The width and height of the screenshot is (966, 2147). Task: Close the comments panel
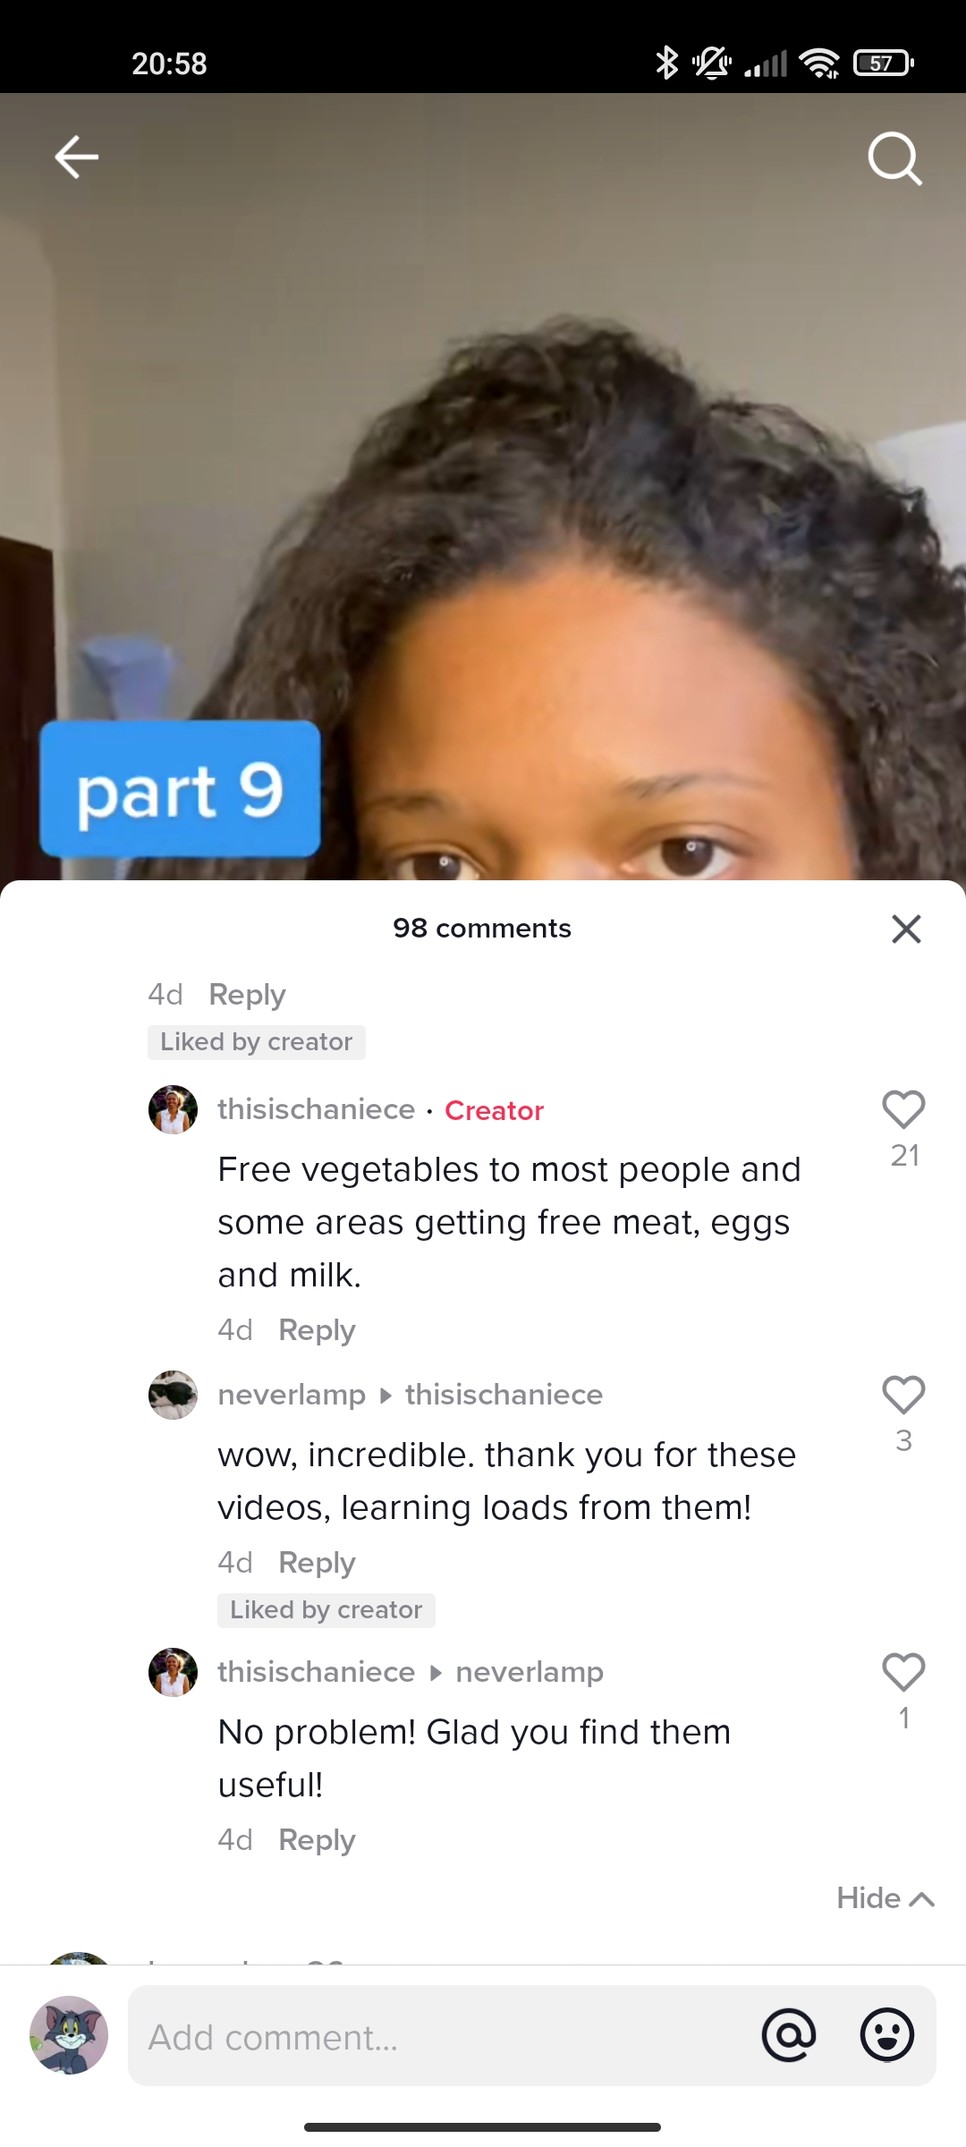click(x=906, y=929)
